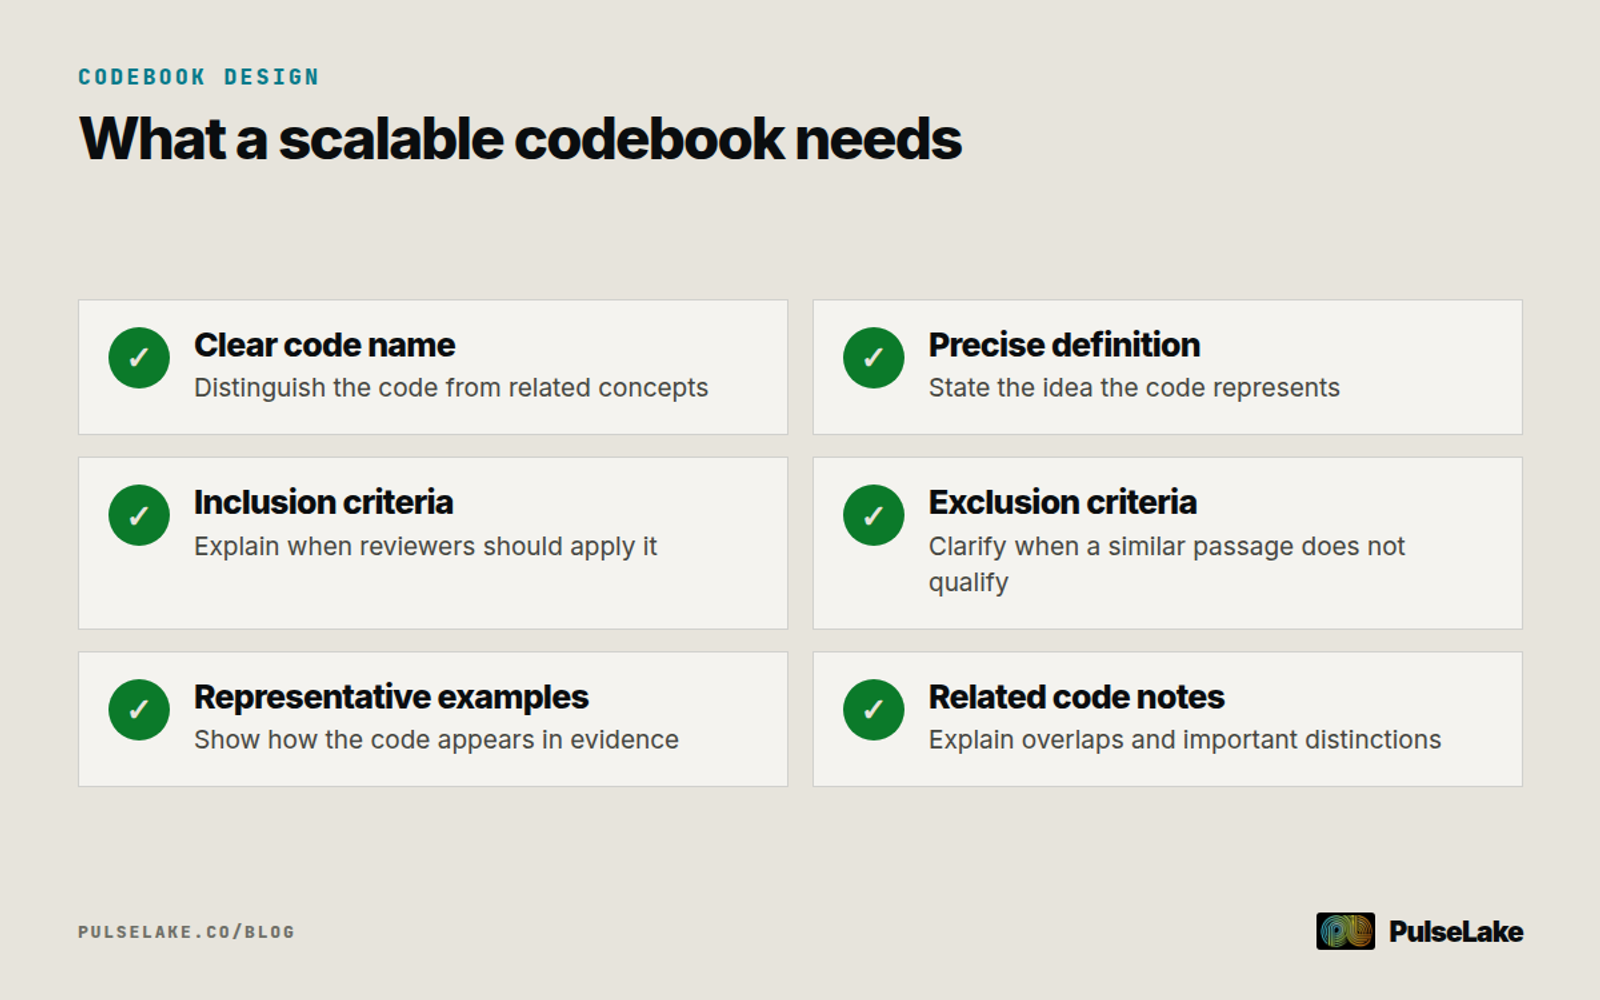Click the 'Related code notes' title
Viewport: 1600px width, 1000px height.
point(1076,697)
